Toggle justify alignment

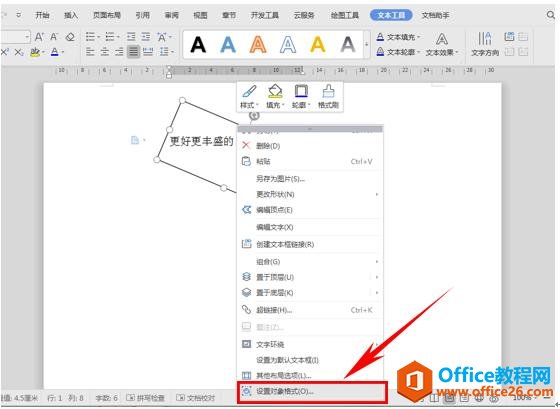(133, 52)
